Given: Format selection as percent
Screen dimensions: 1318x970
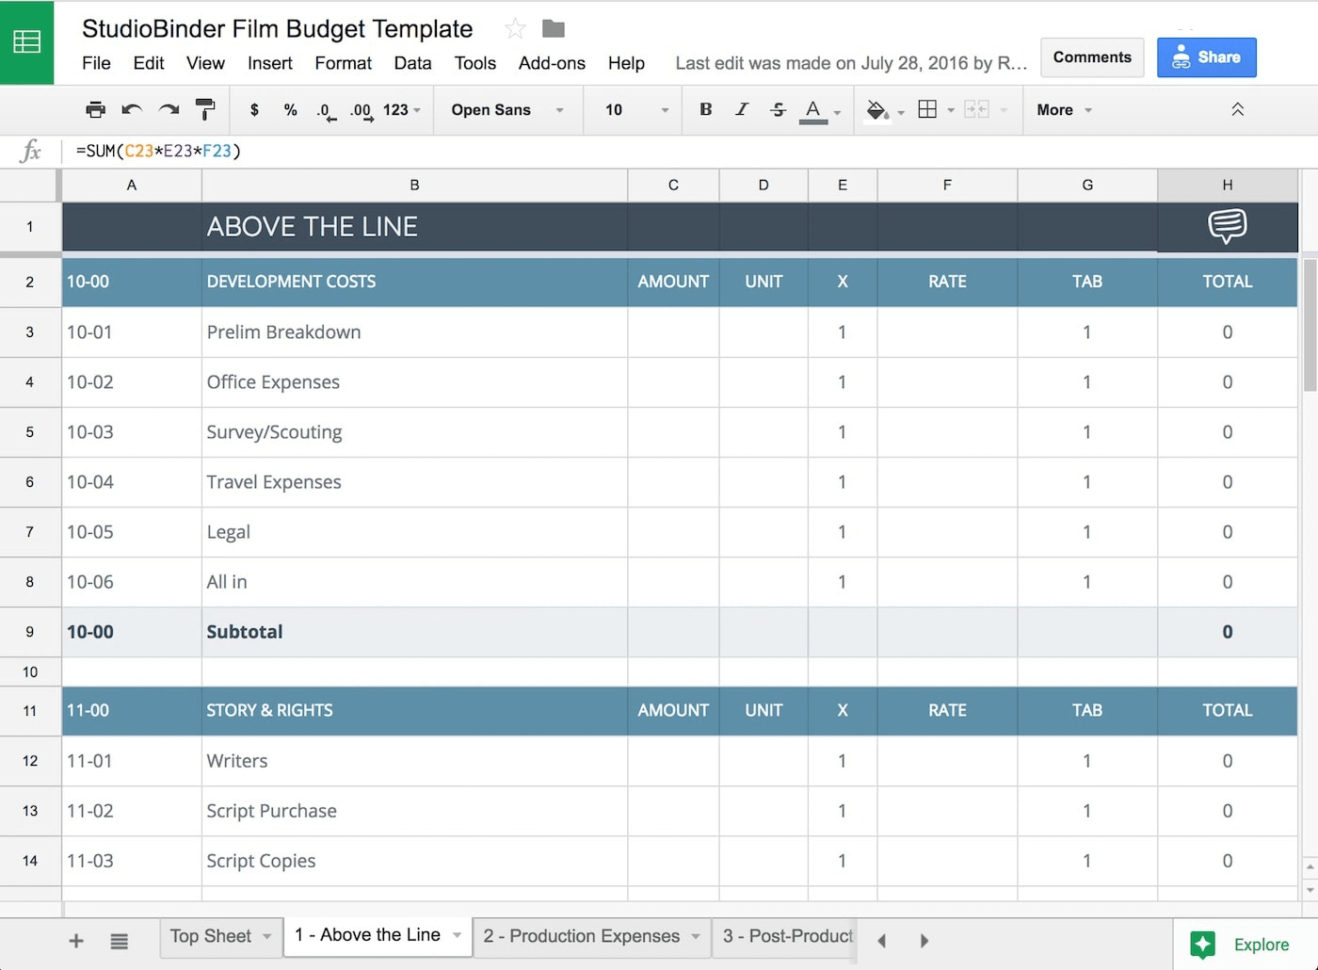Looking at the screenshot, I should click(290, 110).
